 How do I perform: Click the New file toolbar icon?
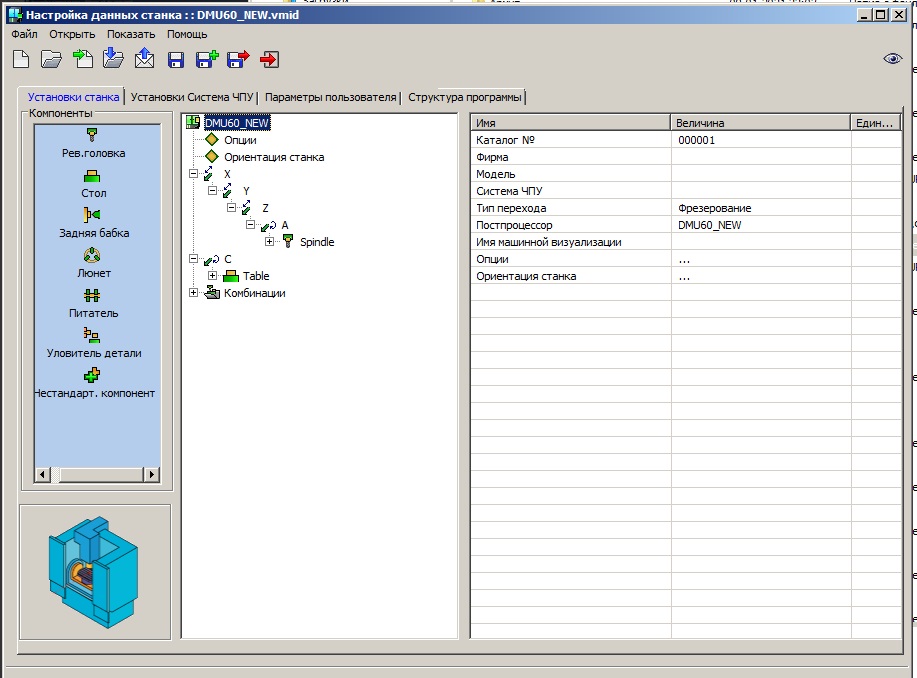[21, 59]
